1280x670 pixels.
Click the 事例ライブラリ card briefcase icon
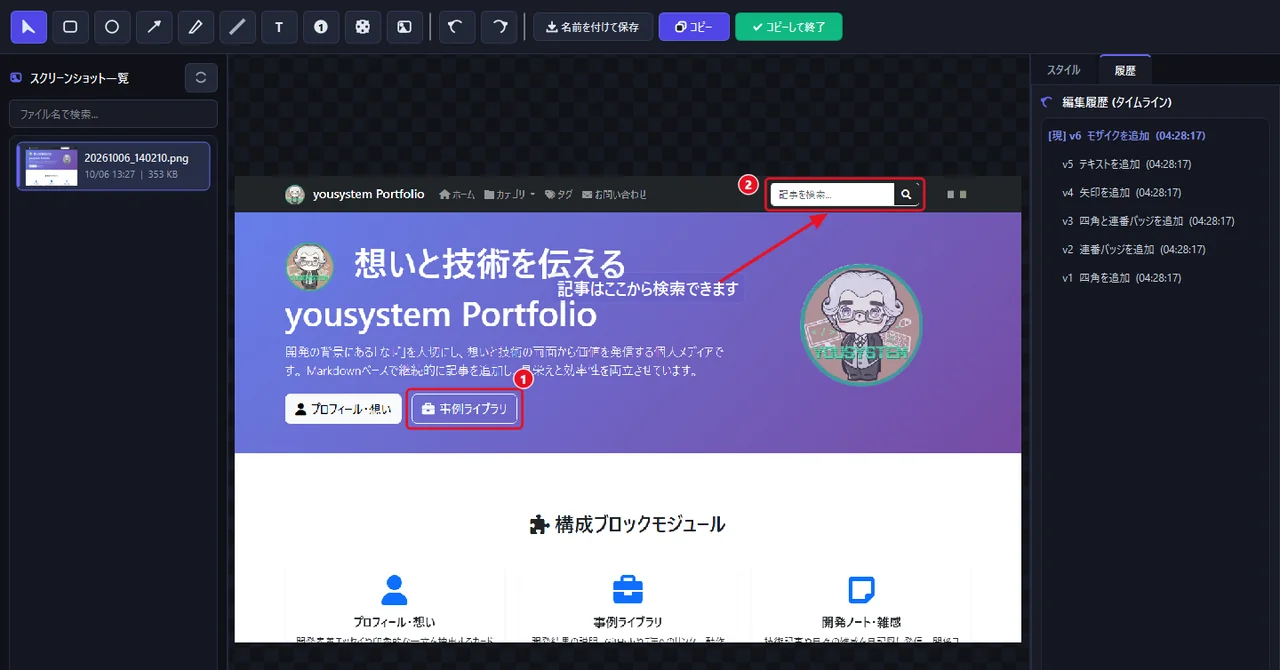(x=627, y=589)
